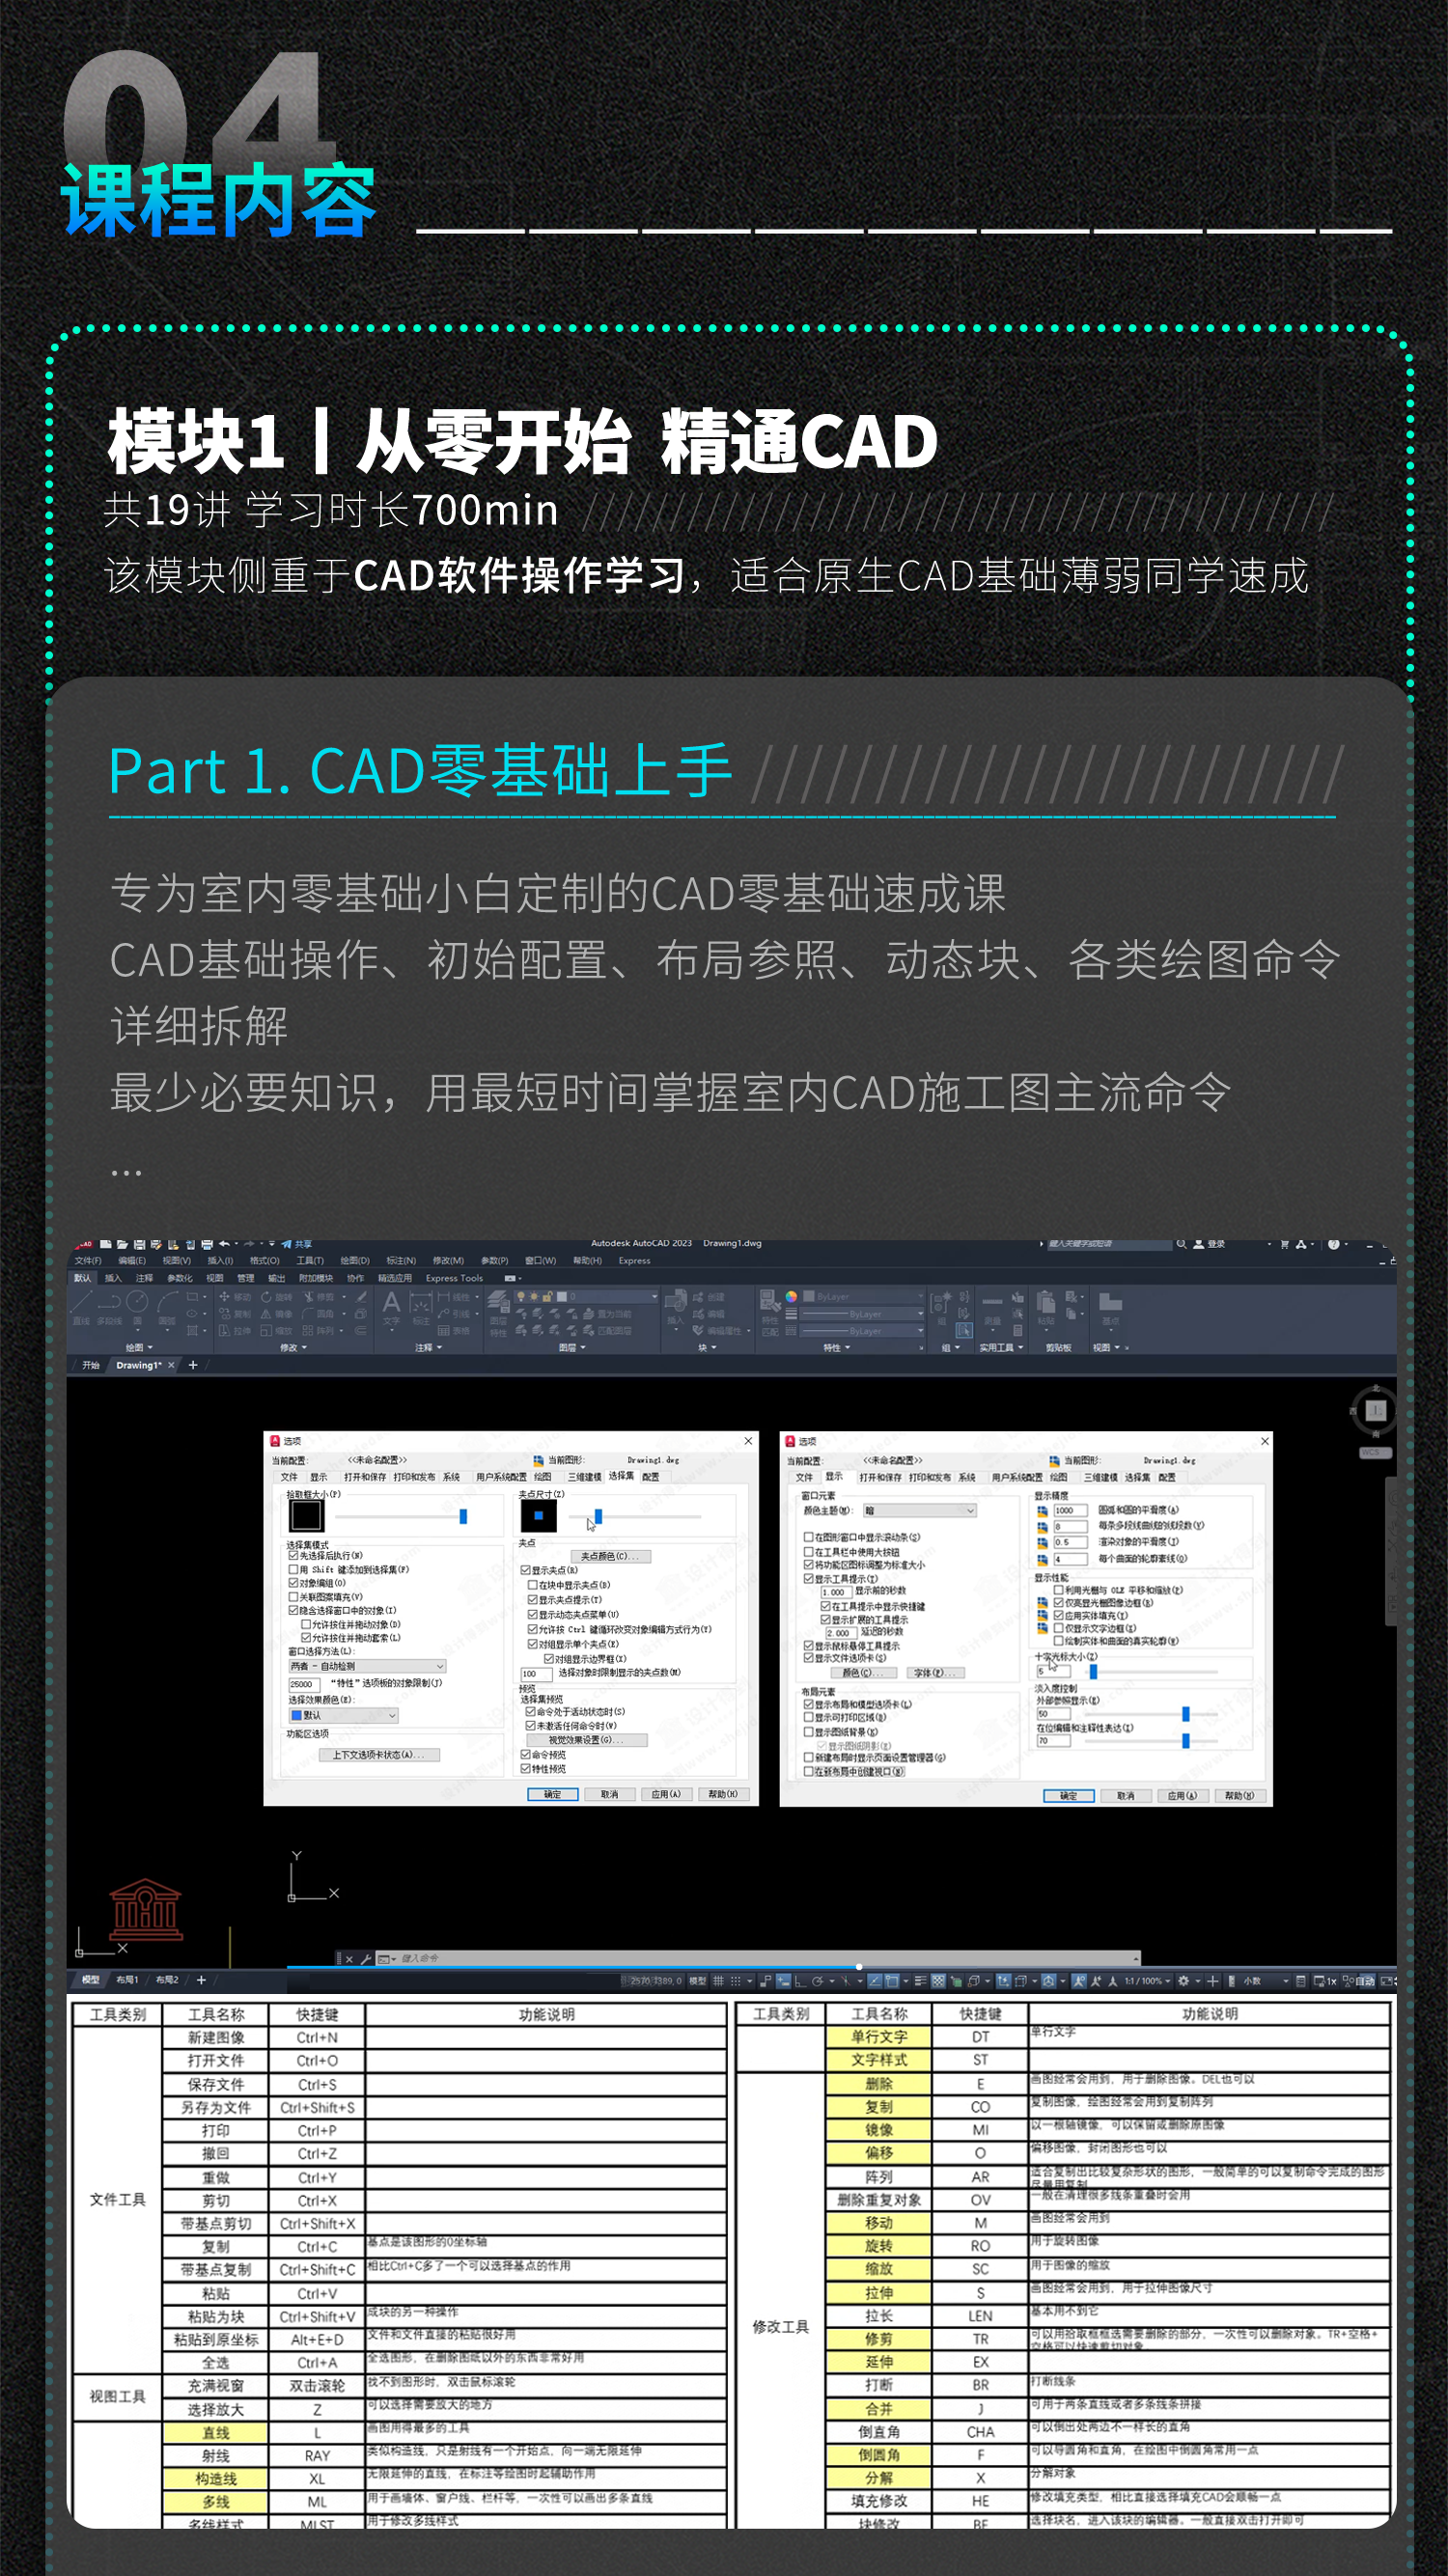Image resolution: width=1448 pixels, height=2576 pixels.
Task: Click the Plot/print icon in quick access toolbar
Action: tap(207, 1244)
